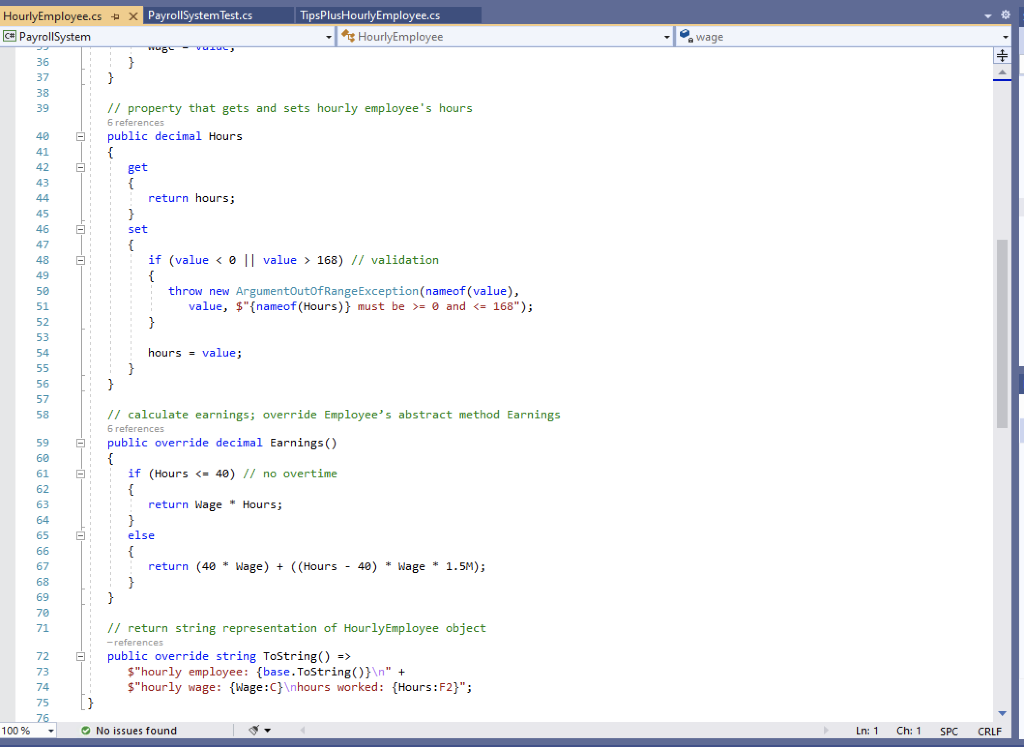Click the No issues found status text
Image resolution: width=1024 pixels, height=747 pixels.
(136, 731)
